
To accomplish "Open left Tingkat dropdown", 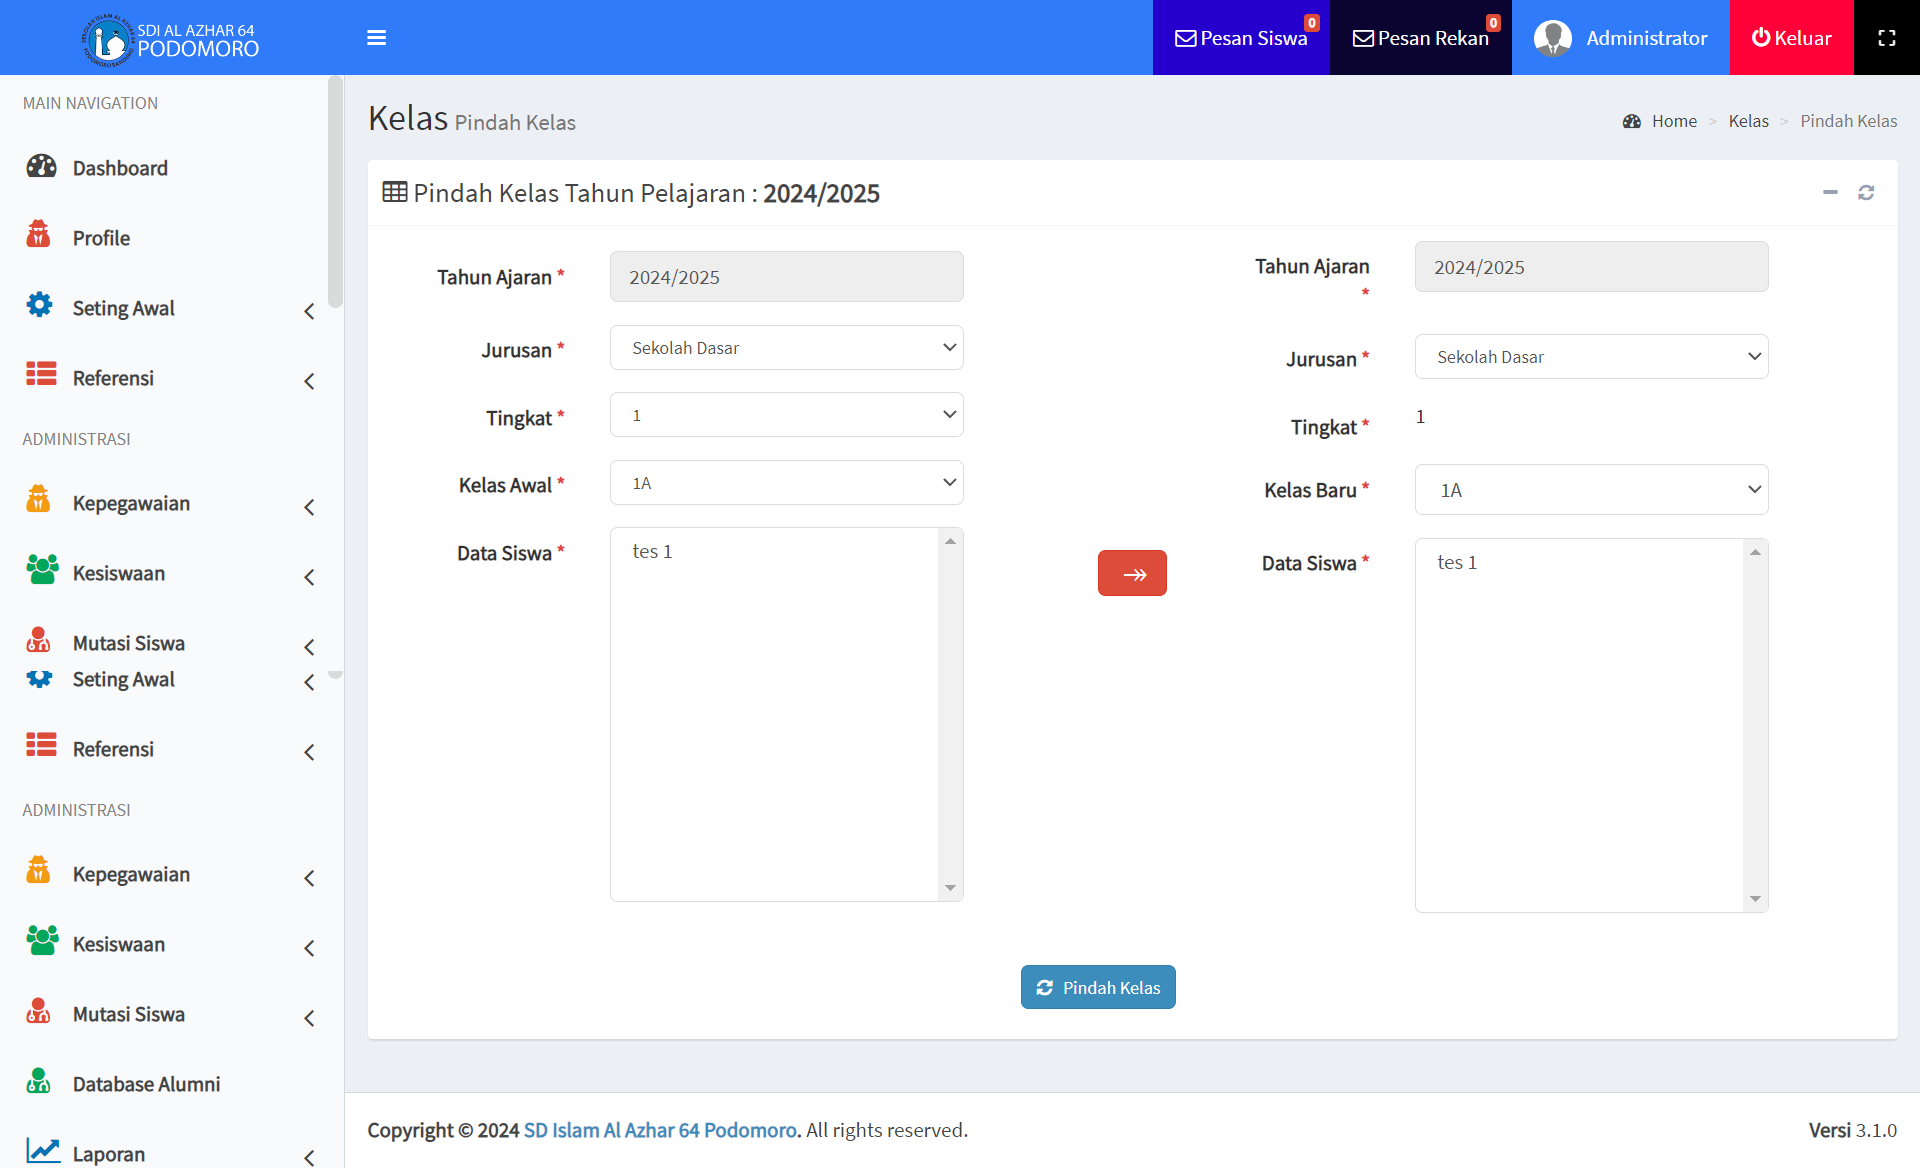I will [786, 415].
